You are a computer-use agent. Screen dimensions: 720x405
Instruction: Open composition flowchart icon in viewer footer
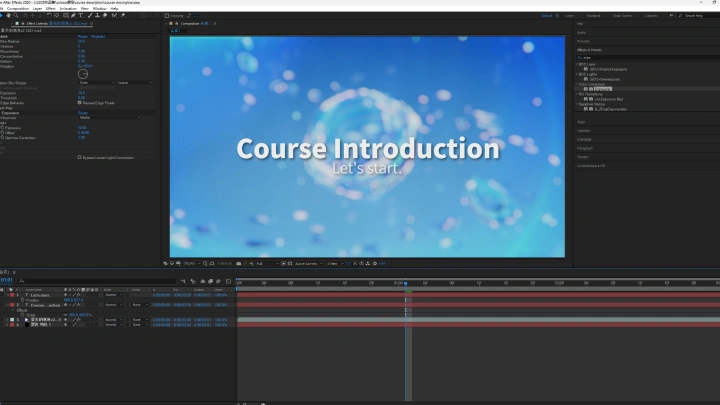pyautogui.click(x=368, y=264)
